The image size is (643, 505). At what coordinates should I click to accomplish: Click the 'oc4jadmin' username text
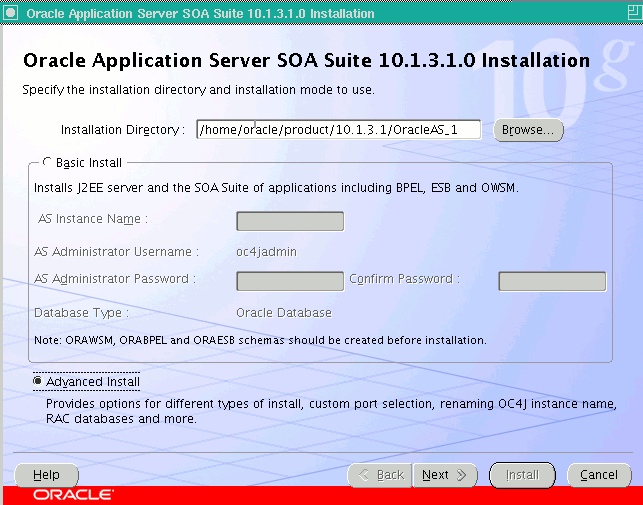[x=267, y=252]
